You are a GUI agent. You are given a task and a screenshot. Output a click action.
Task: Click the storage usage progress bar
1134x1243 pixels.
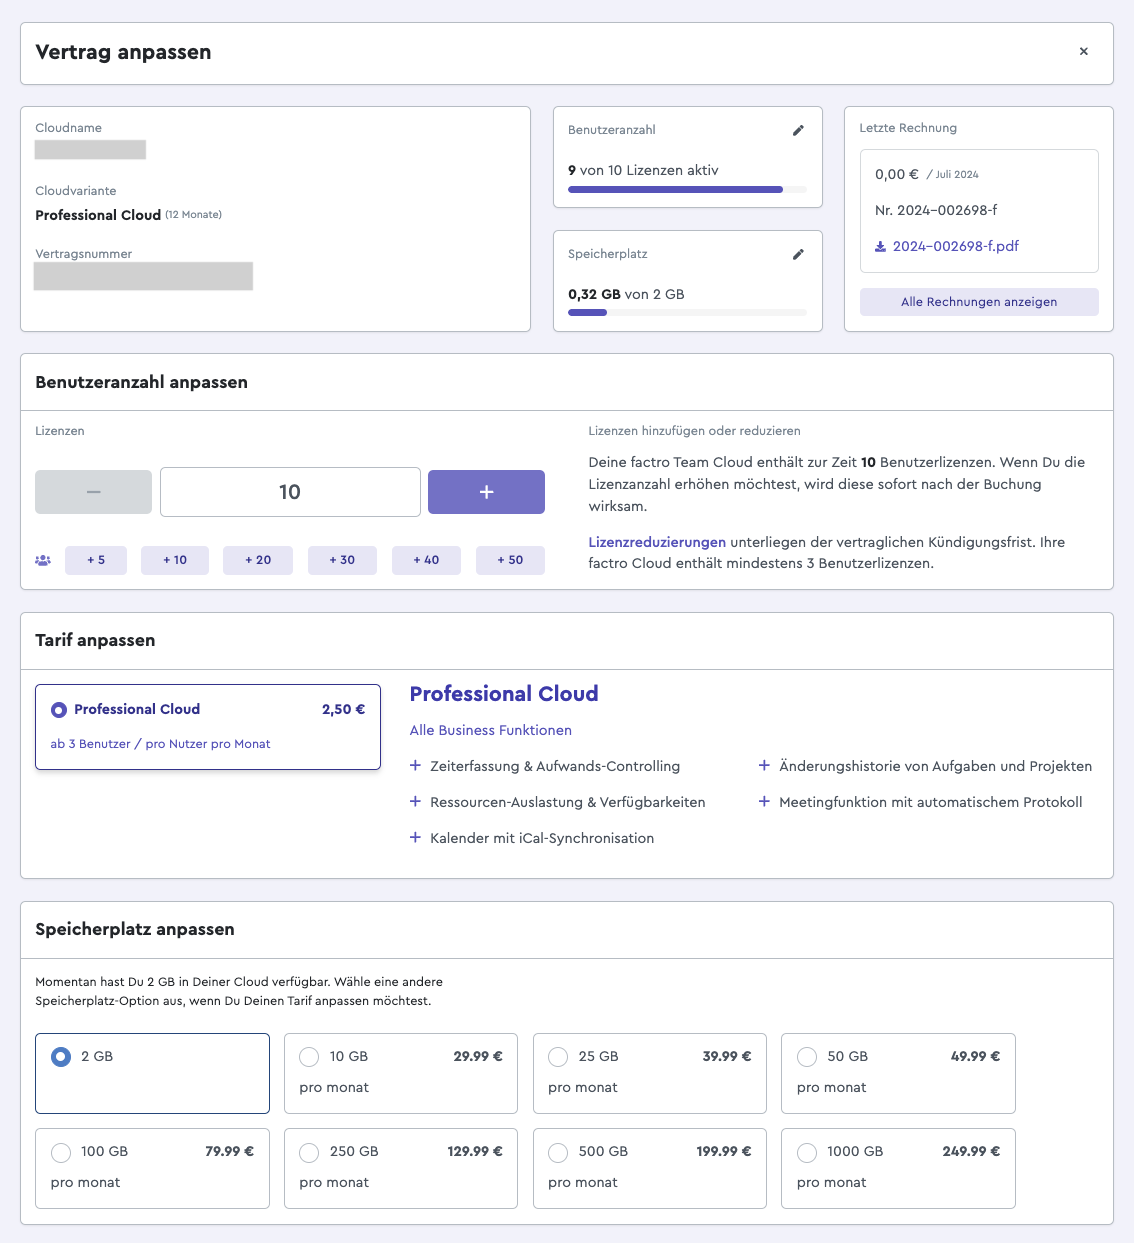pyautogui.click(x=687, y=313)
